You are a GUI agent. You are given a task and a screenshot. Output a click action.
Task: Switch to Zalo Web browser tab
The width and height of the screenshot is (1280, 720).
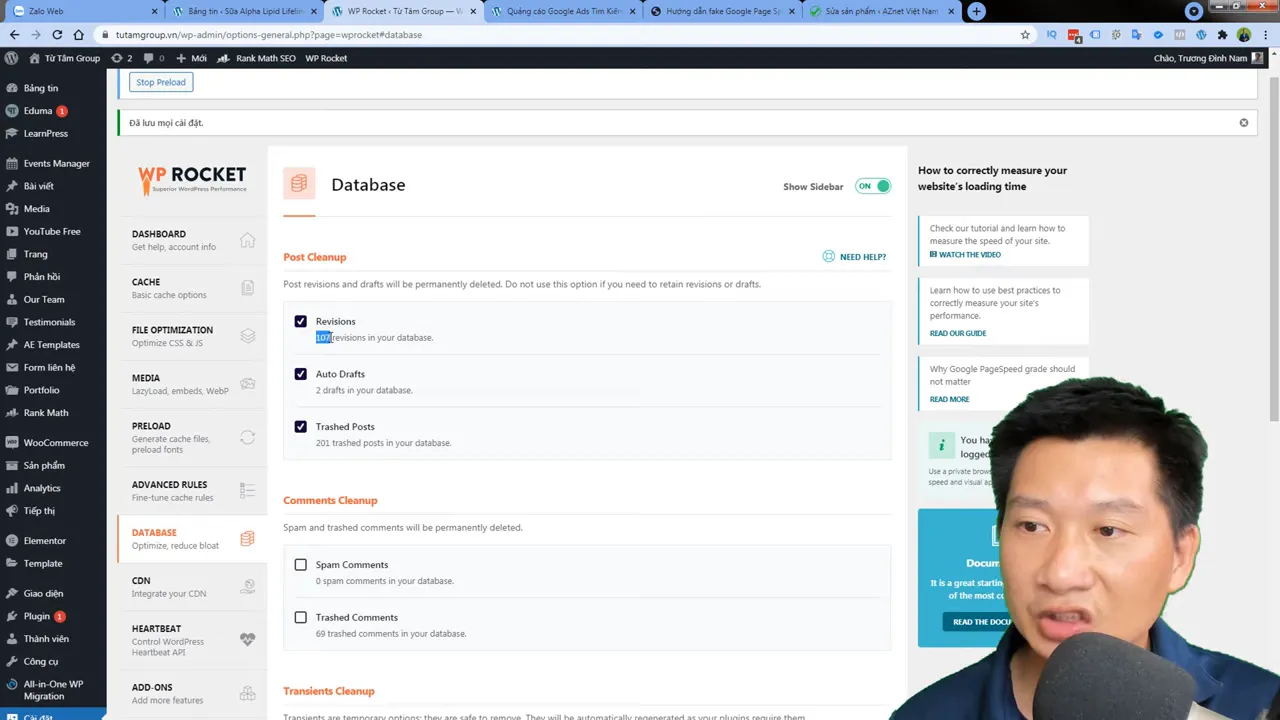pyautogui.click(x=84, y=11)
